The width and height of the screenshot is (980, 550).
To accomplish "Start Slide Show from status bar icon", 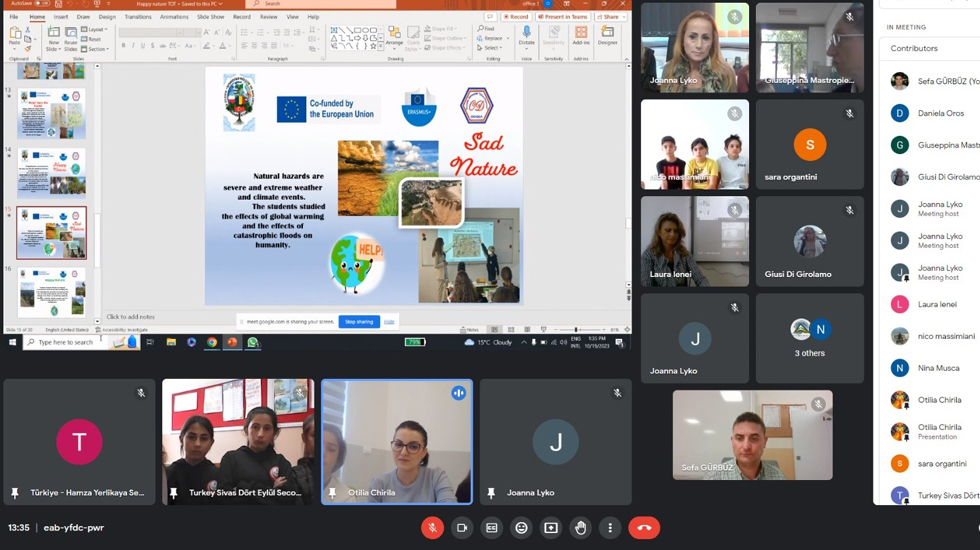I will pyautogui.click(x=543, y=329).
